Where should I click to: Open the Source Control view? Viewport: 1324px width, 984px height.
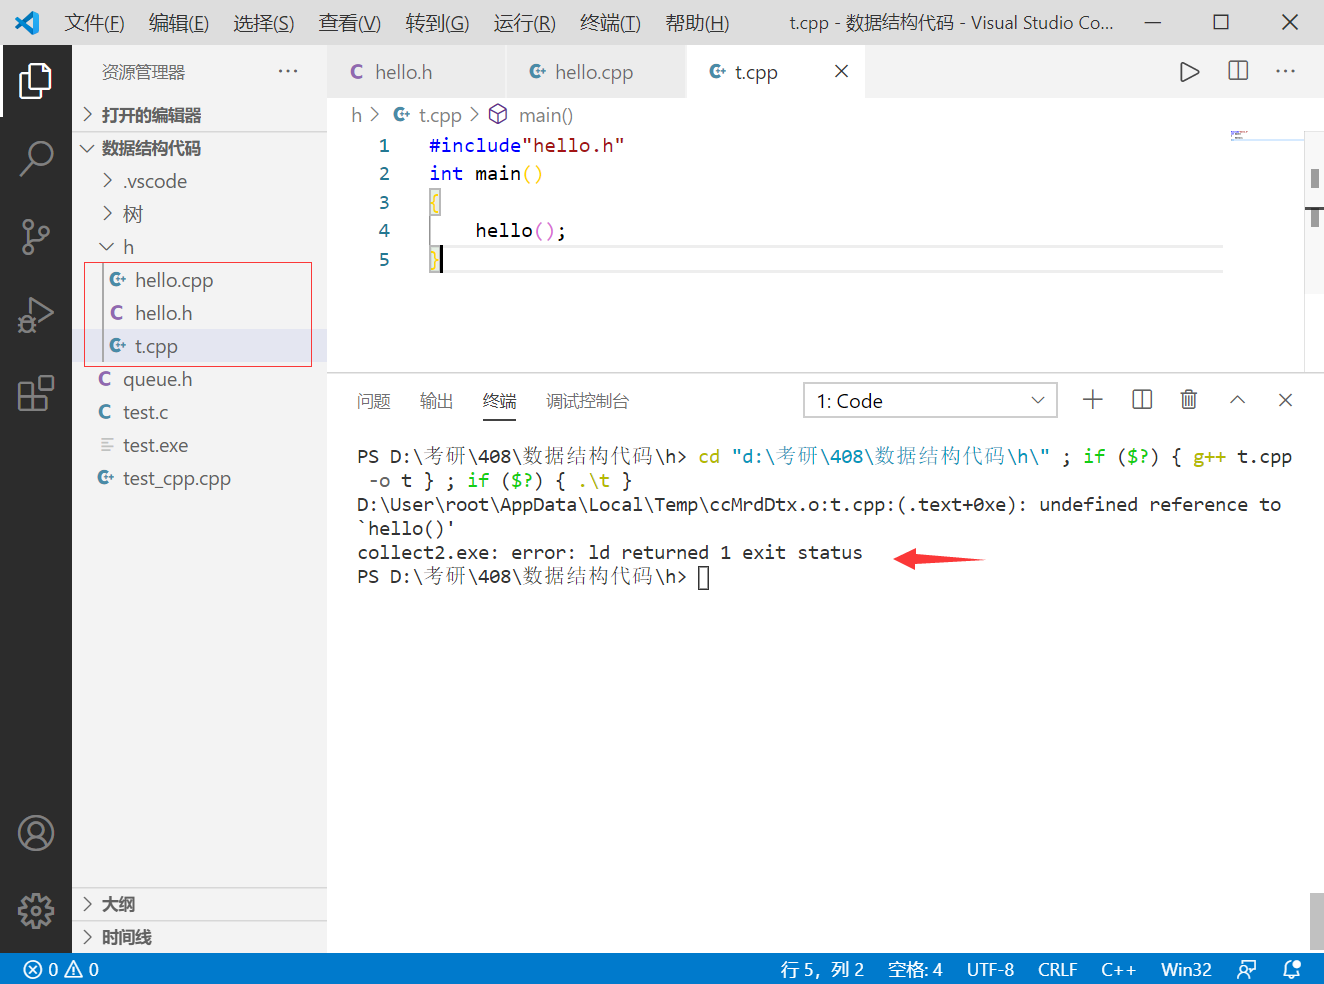point(36,237)
